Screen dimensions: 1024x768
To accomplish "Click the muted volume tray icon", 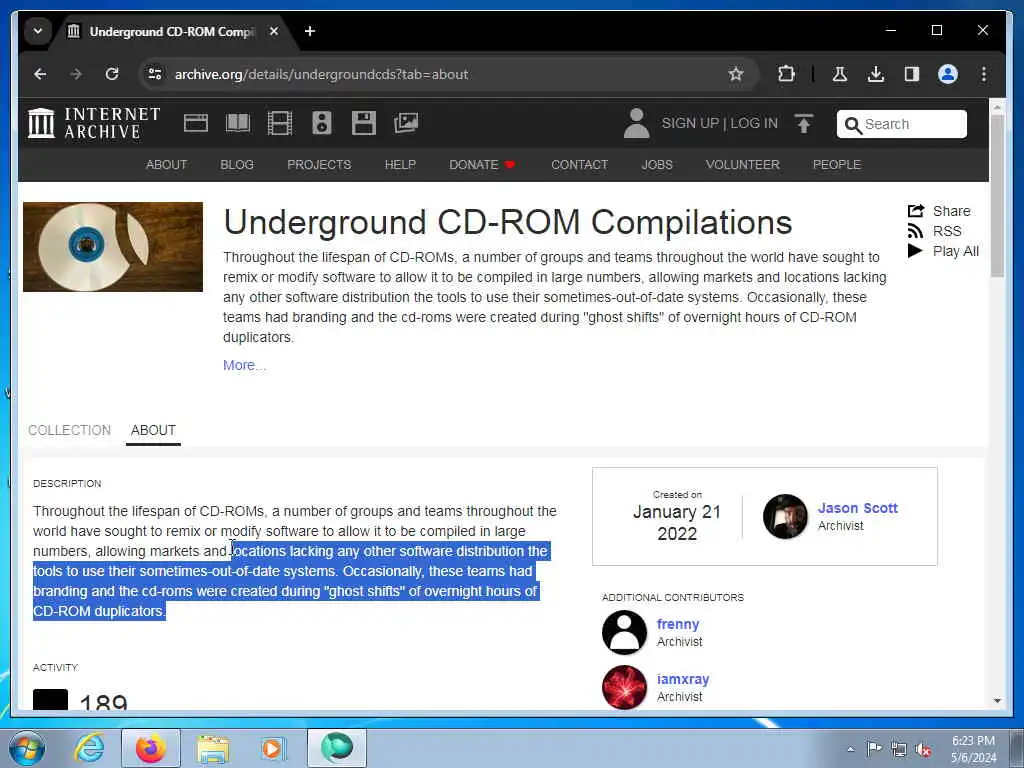I will click(x=922, y=749).
